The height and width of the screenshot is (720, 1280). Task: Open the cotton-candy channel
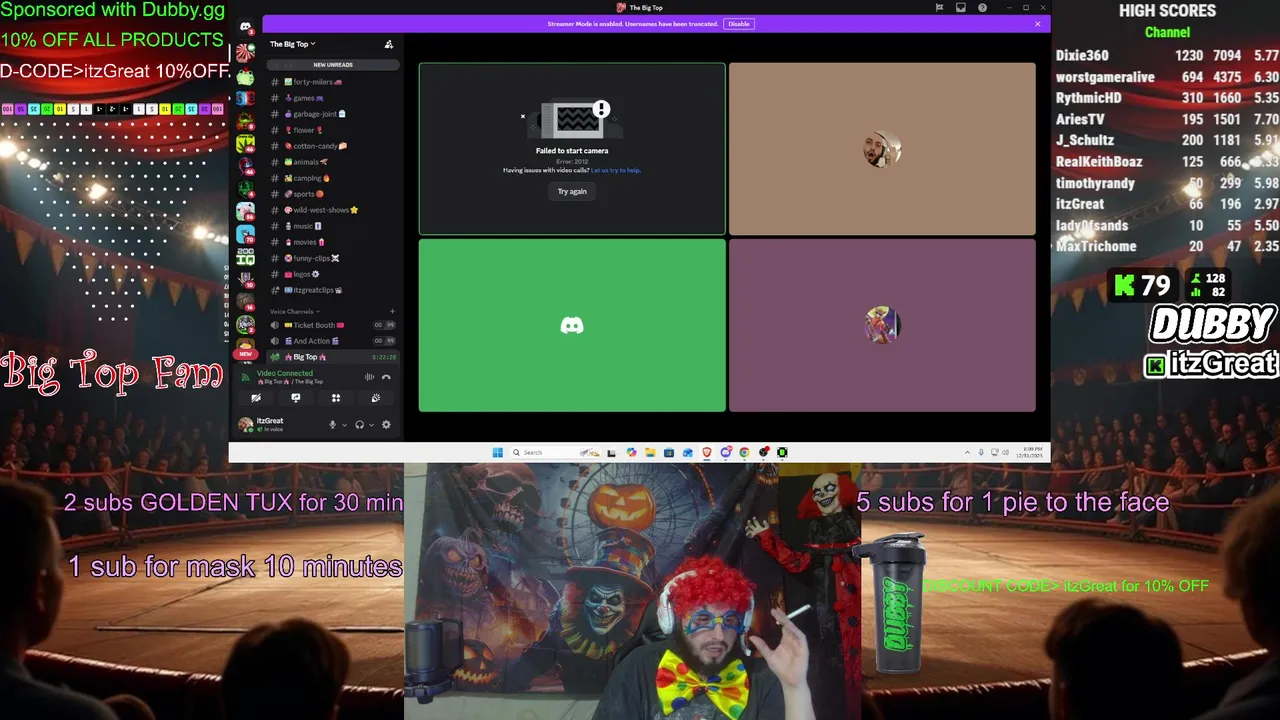point(332,146)
